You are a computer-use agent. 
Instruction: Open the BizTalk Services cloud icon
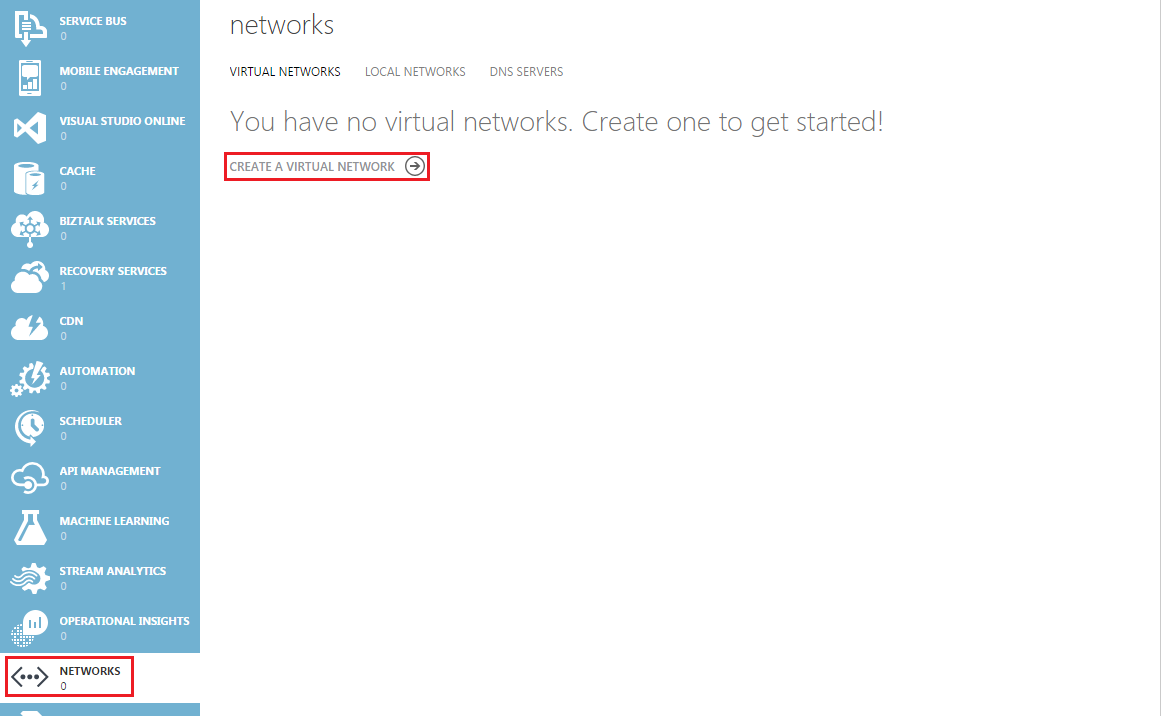(x=30, y=229)
